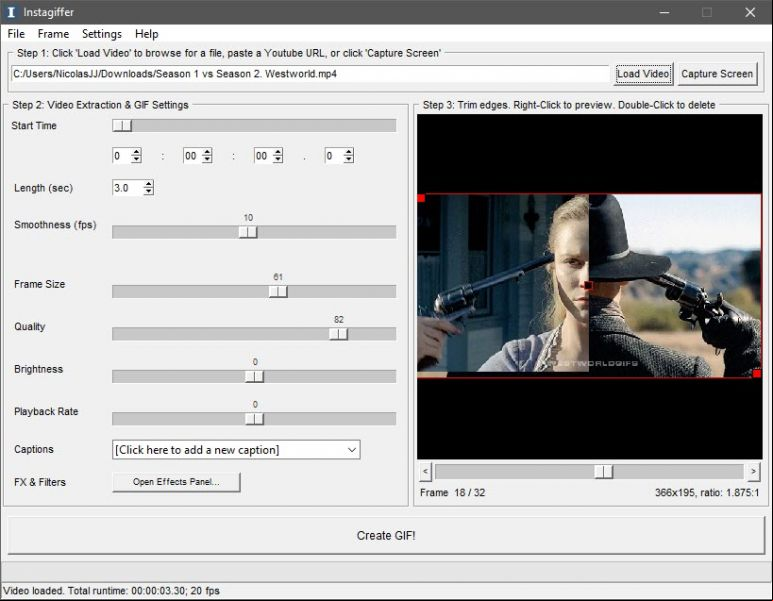The width and height of the screenshot is (773, 601).
Task: Click the 'Video loaded. Total runtime' status text
Action: click(111, 591)
